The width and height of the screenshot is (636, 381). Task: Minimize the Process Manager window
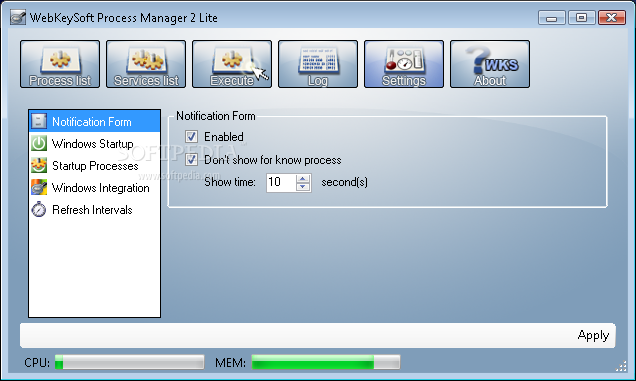click(552, 18)
